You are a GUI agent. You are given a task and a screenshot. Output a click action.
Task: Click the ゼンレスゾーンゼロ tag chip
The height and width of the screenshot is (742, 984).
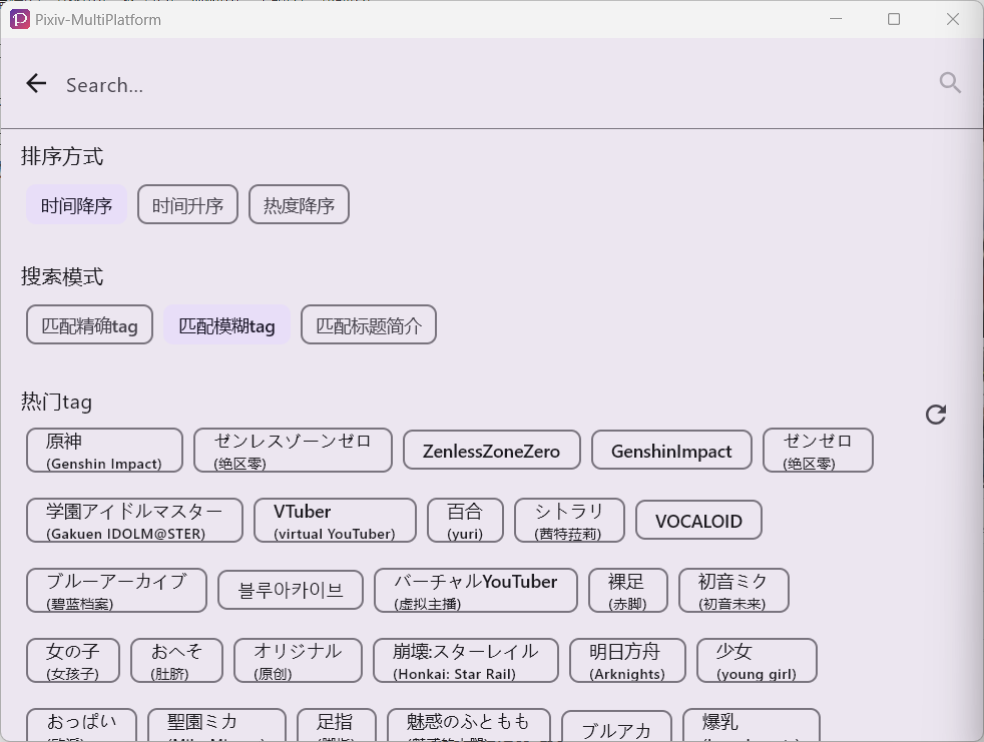point(293,451)
